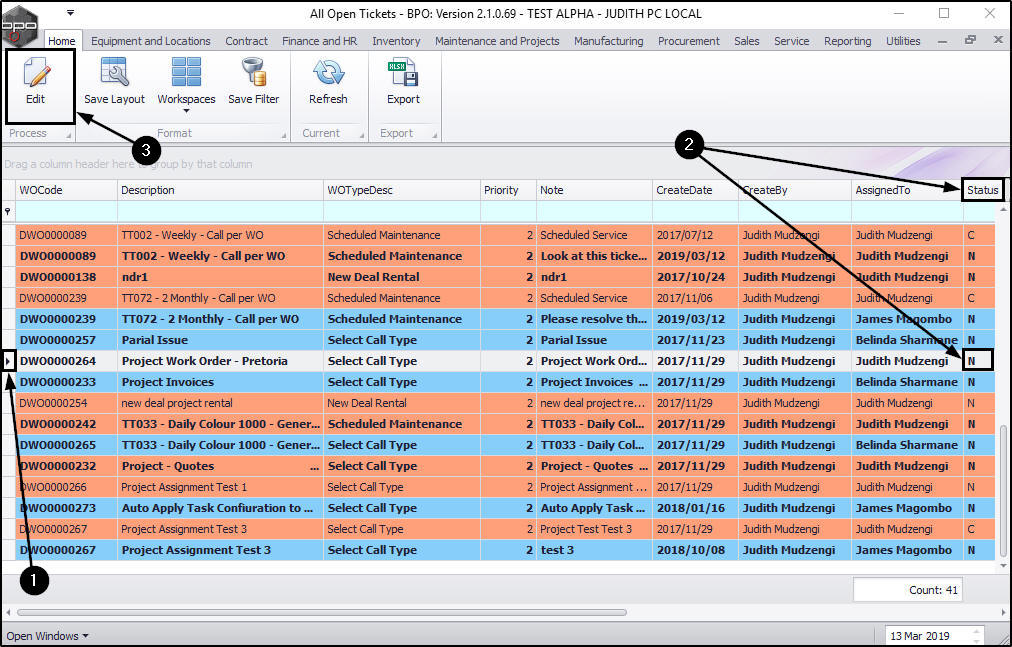The width and height of the screenshot is (1012, 647).
Task: Refresh the ticket list
Action: 328,82
